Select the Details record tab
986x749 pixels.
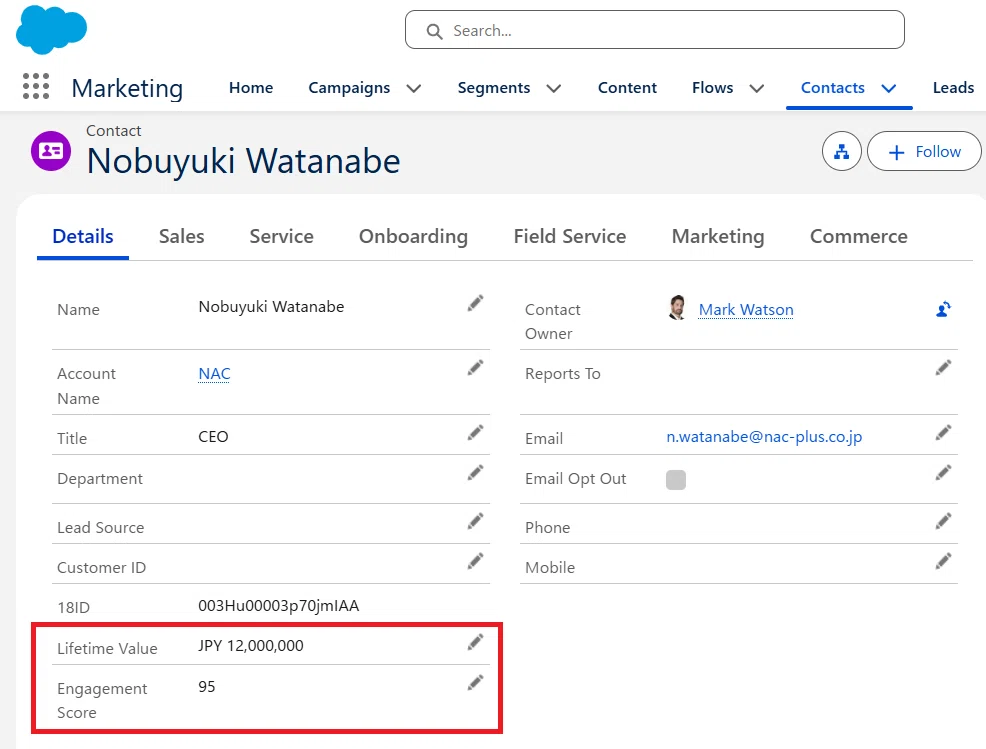83,236
